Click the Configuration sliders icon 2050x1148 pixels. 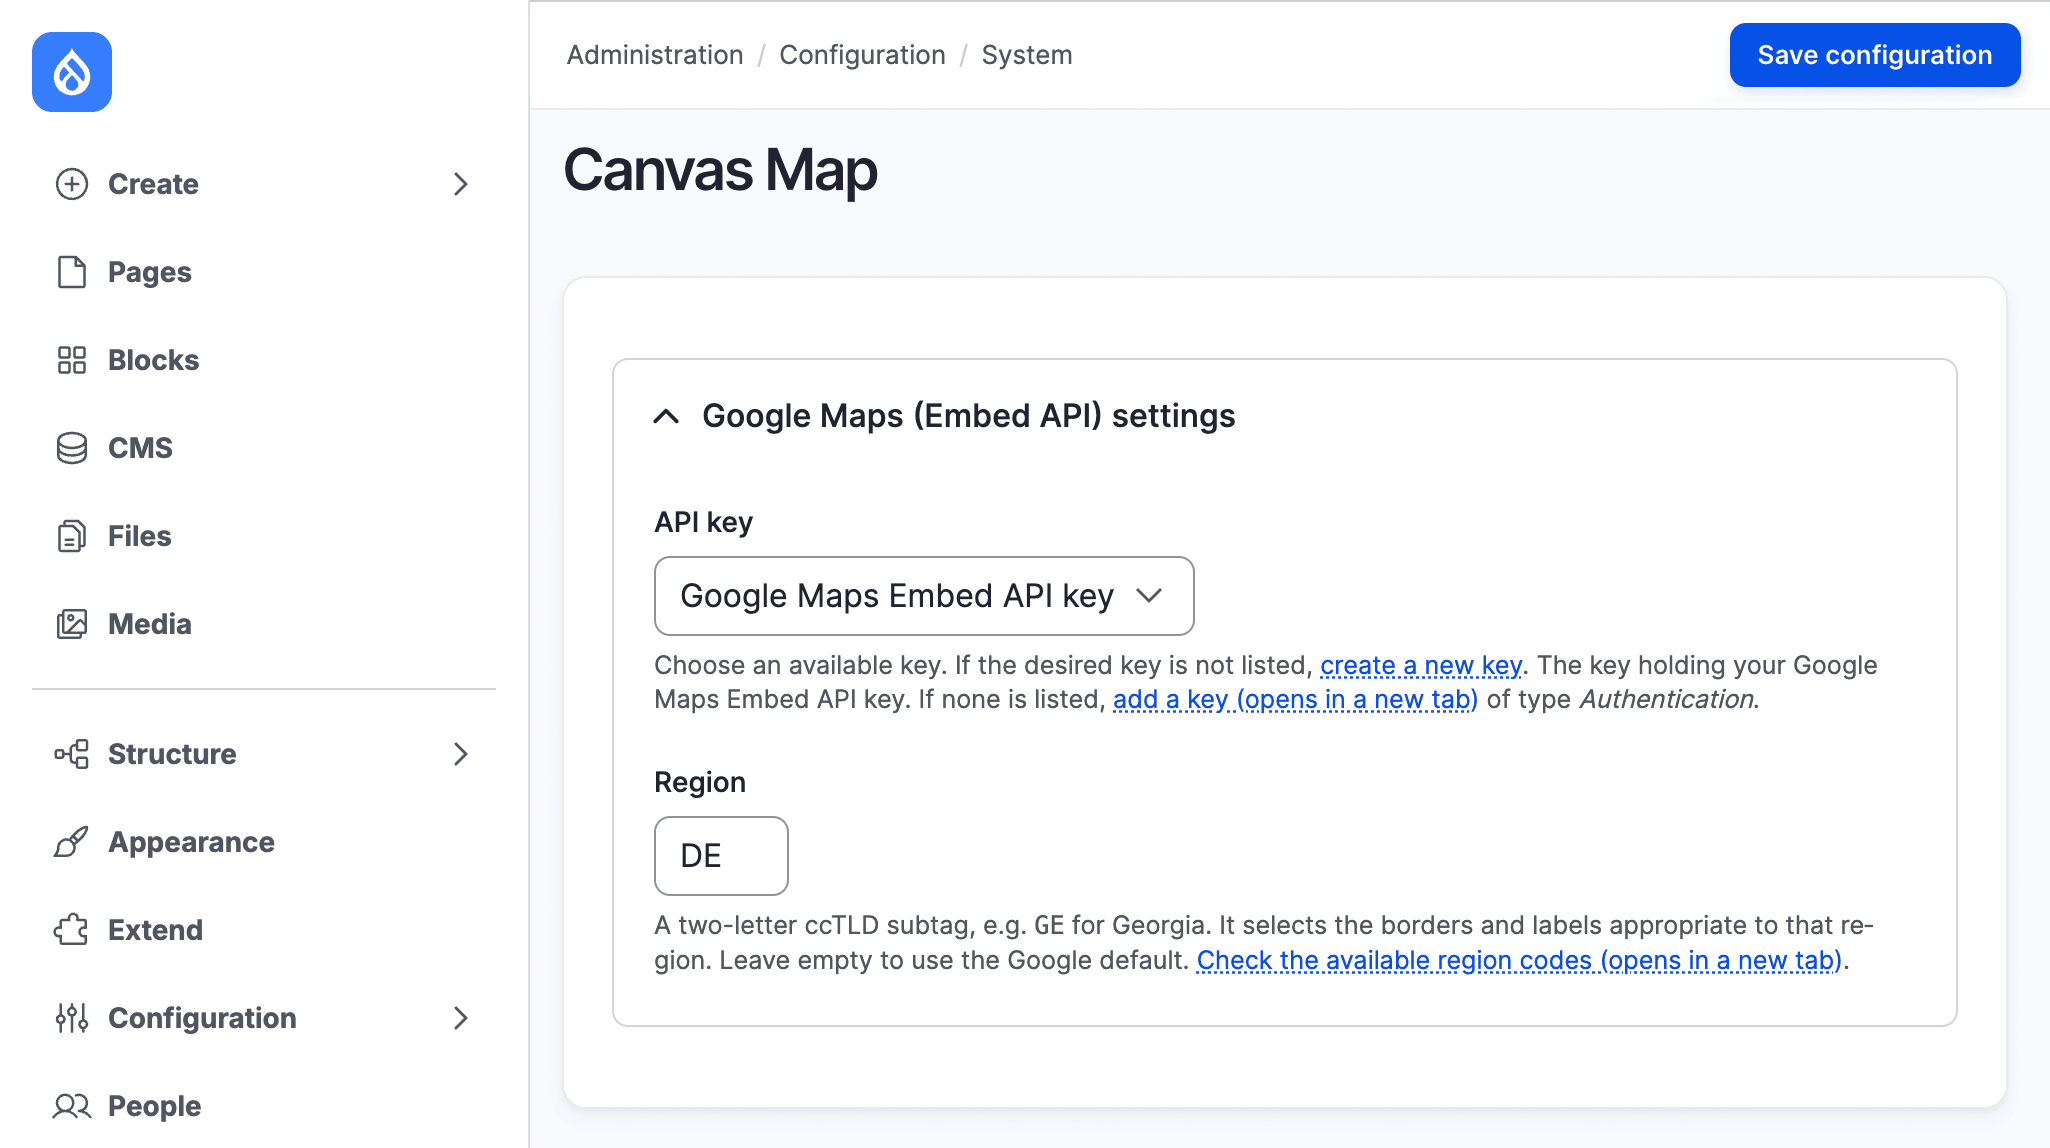click(x=72, y=1018)
